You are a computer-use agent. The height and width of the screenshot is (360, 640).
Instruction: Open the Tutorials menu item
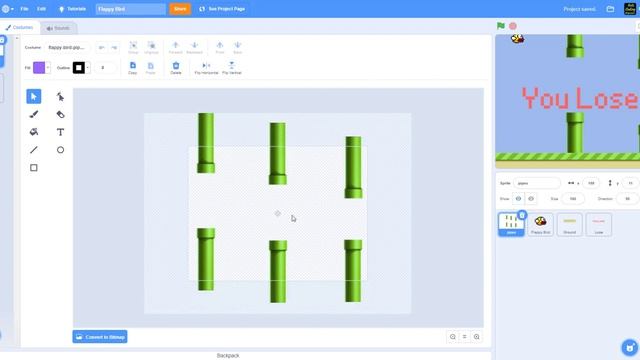click(73, 9)
